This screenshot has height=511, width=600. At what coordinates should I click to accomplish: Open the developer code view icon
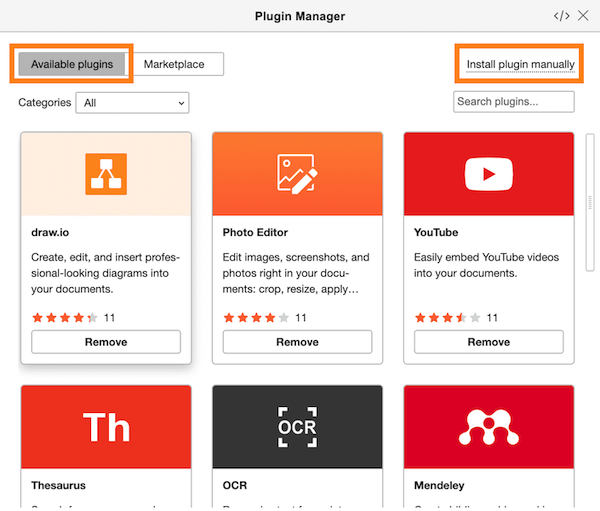[561, 16]
